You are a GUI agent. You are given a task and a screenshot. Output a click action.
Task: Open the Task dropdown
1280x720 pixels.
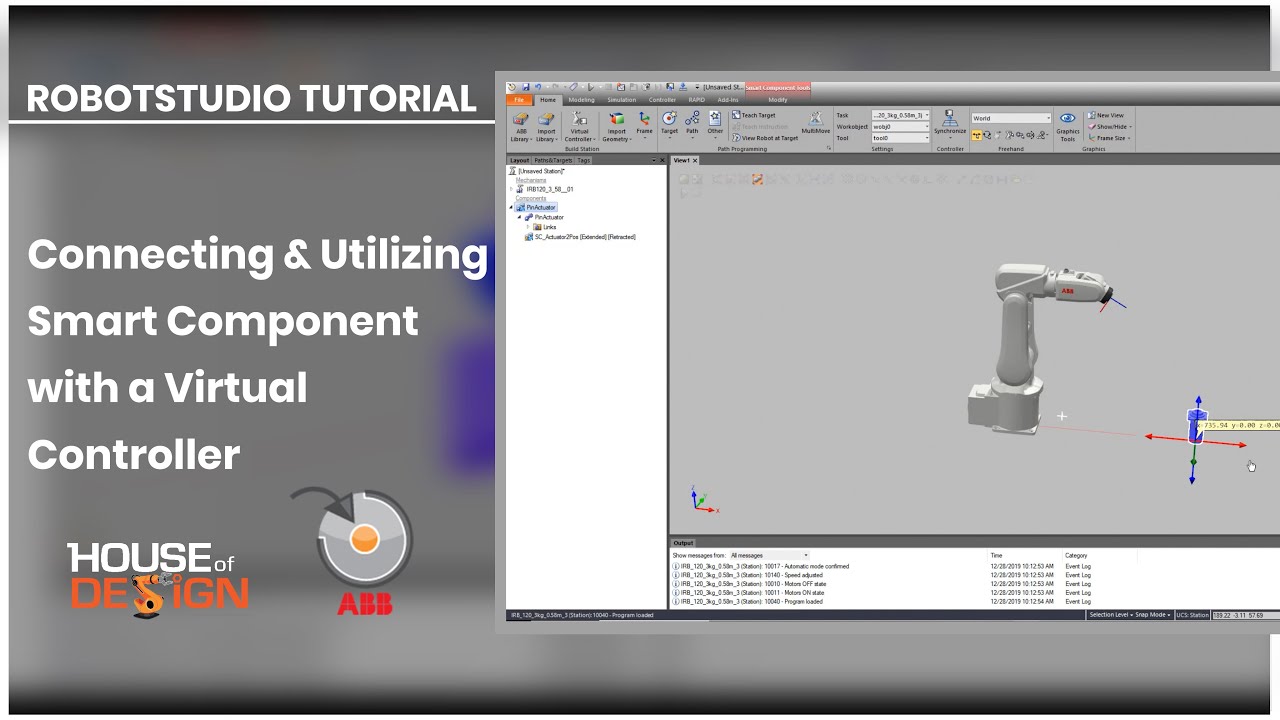(x=900, y=115)
